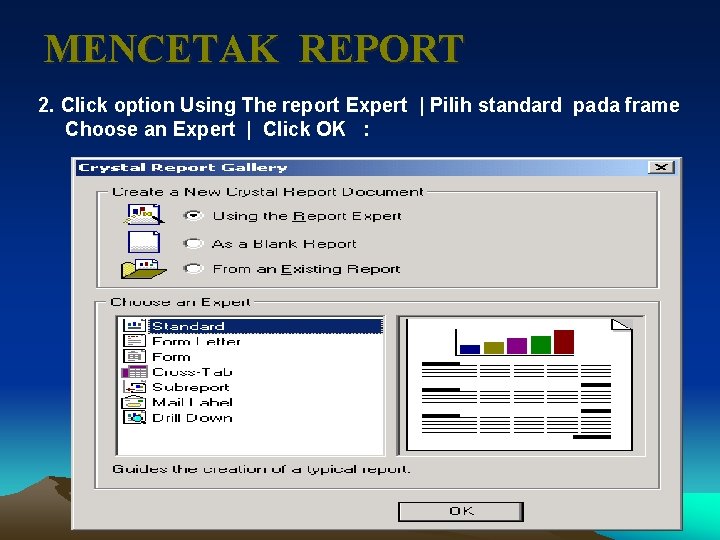Select the From an Existing Report radio button
The height and width of the screenshot is (540, 720).
tap(193, 269)
